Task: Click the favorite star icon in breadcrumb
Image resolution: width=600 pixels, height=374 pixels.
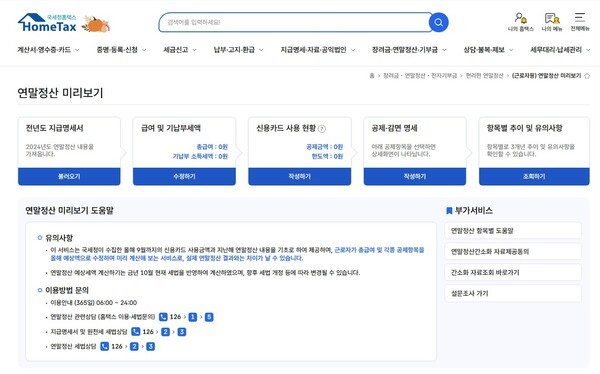Action: [587, 76]
